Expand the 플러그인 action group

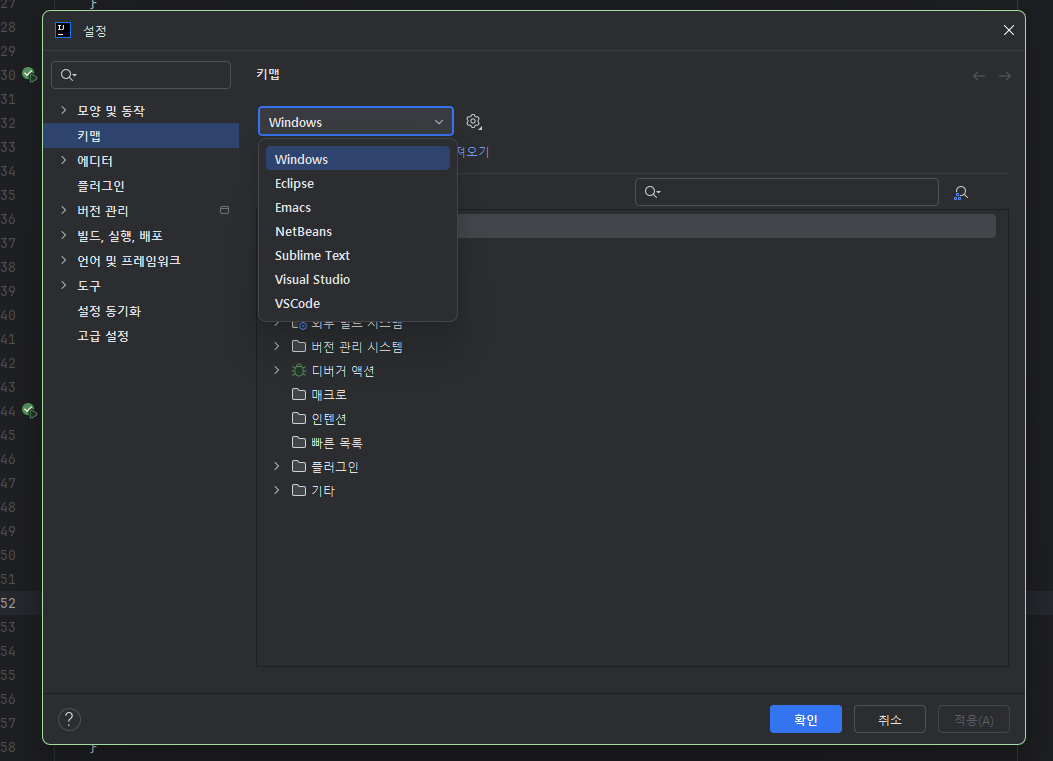277,466
